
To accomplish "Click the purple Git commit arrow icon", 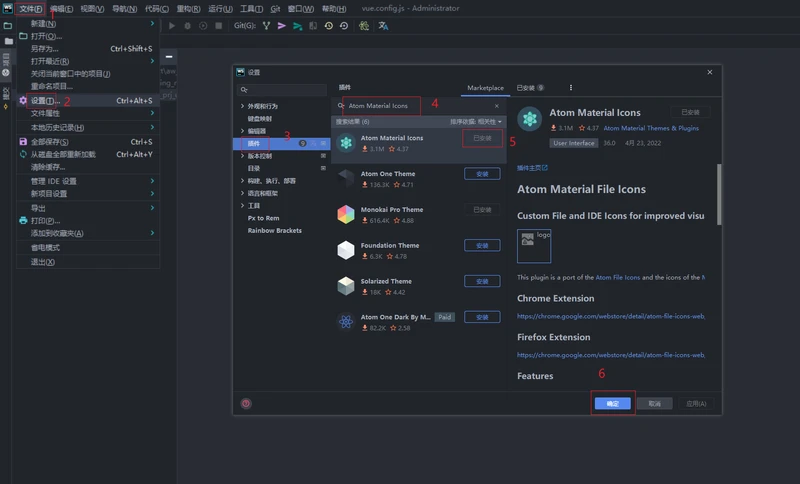I will tap(282, 26).
